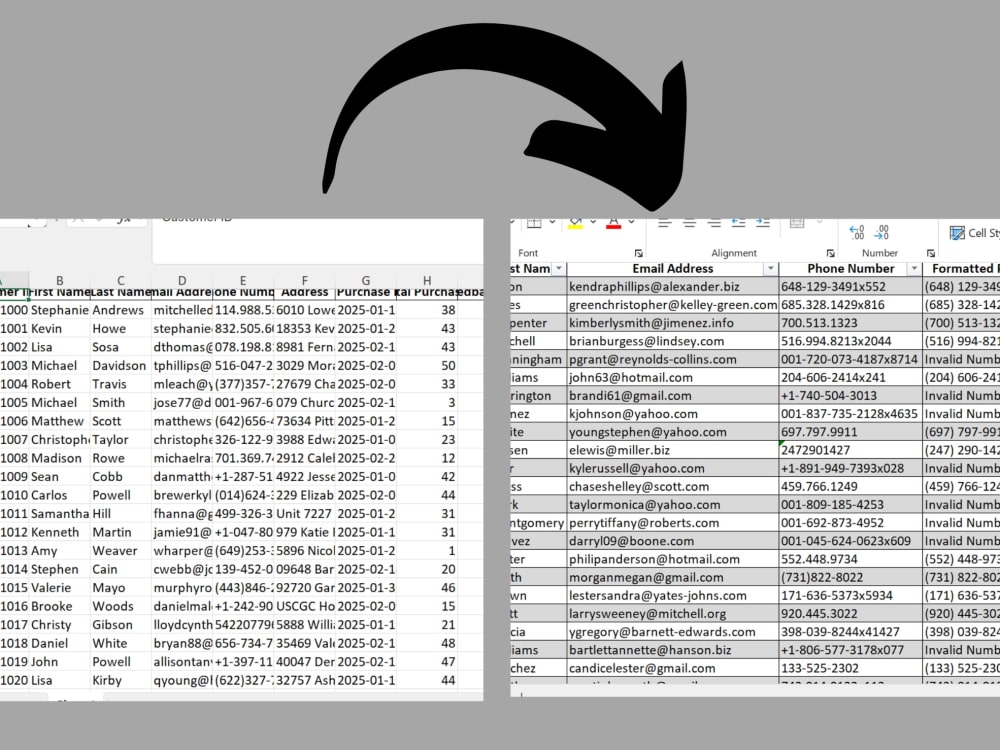Viewport: 1000px width, 750px height.
Task: Click the Email Address header cell
Action: pyautogui.click(x=672, y=268)
